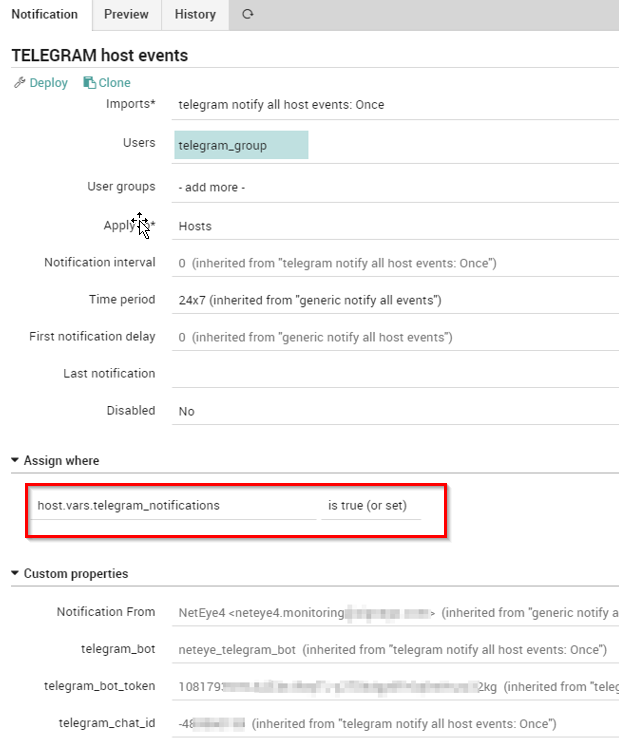This screenshot has width=619, height=750.
Task: Click the User groups 'add more' field
Action: (395, 187)
